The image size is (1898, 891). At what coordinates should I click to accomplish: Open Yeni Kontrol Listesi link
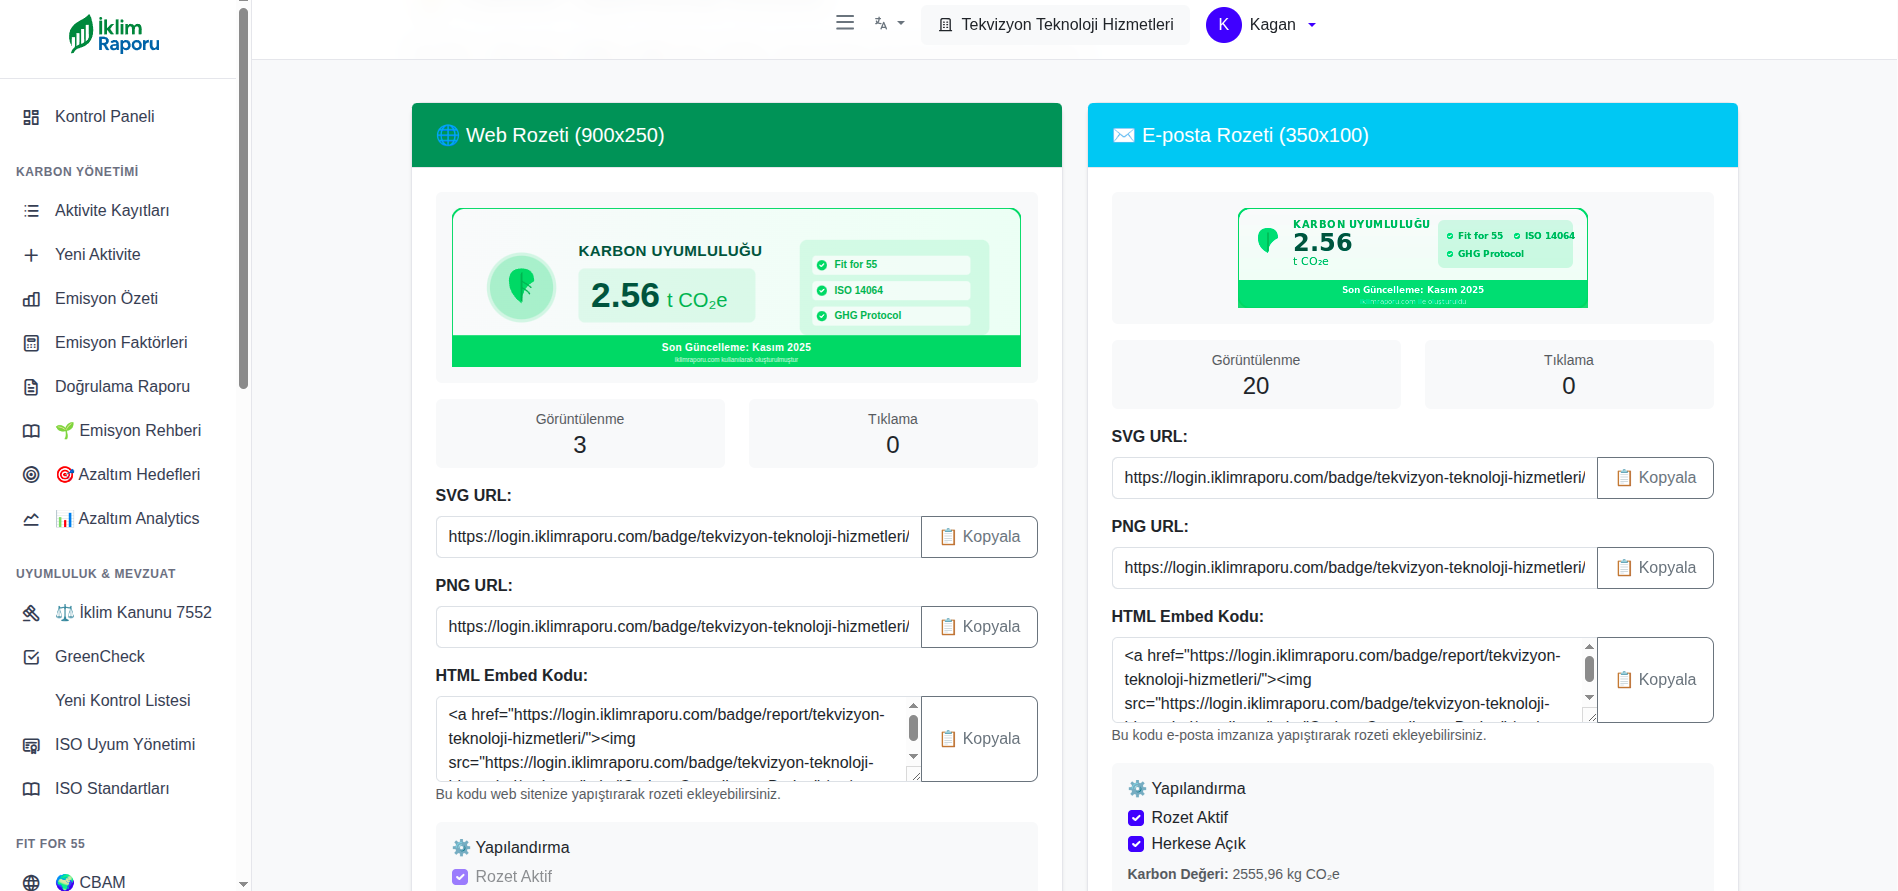122,701
